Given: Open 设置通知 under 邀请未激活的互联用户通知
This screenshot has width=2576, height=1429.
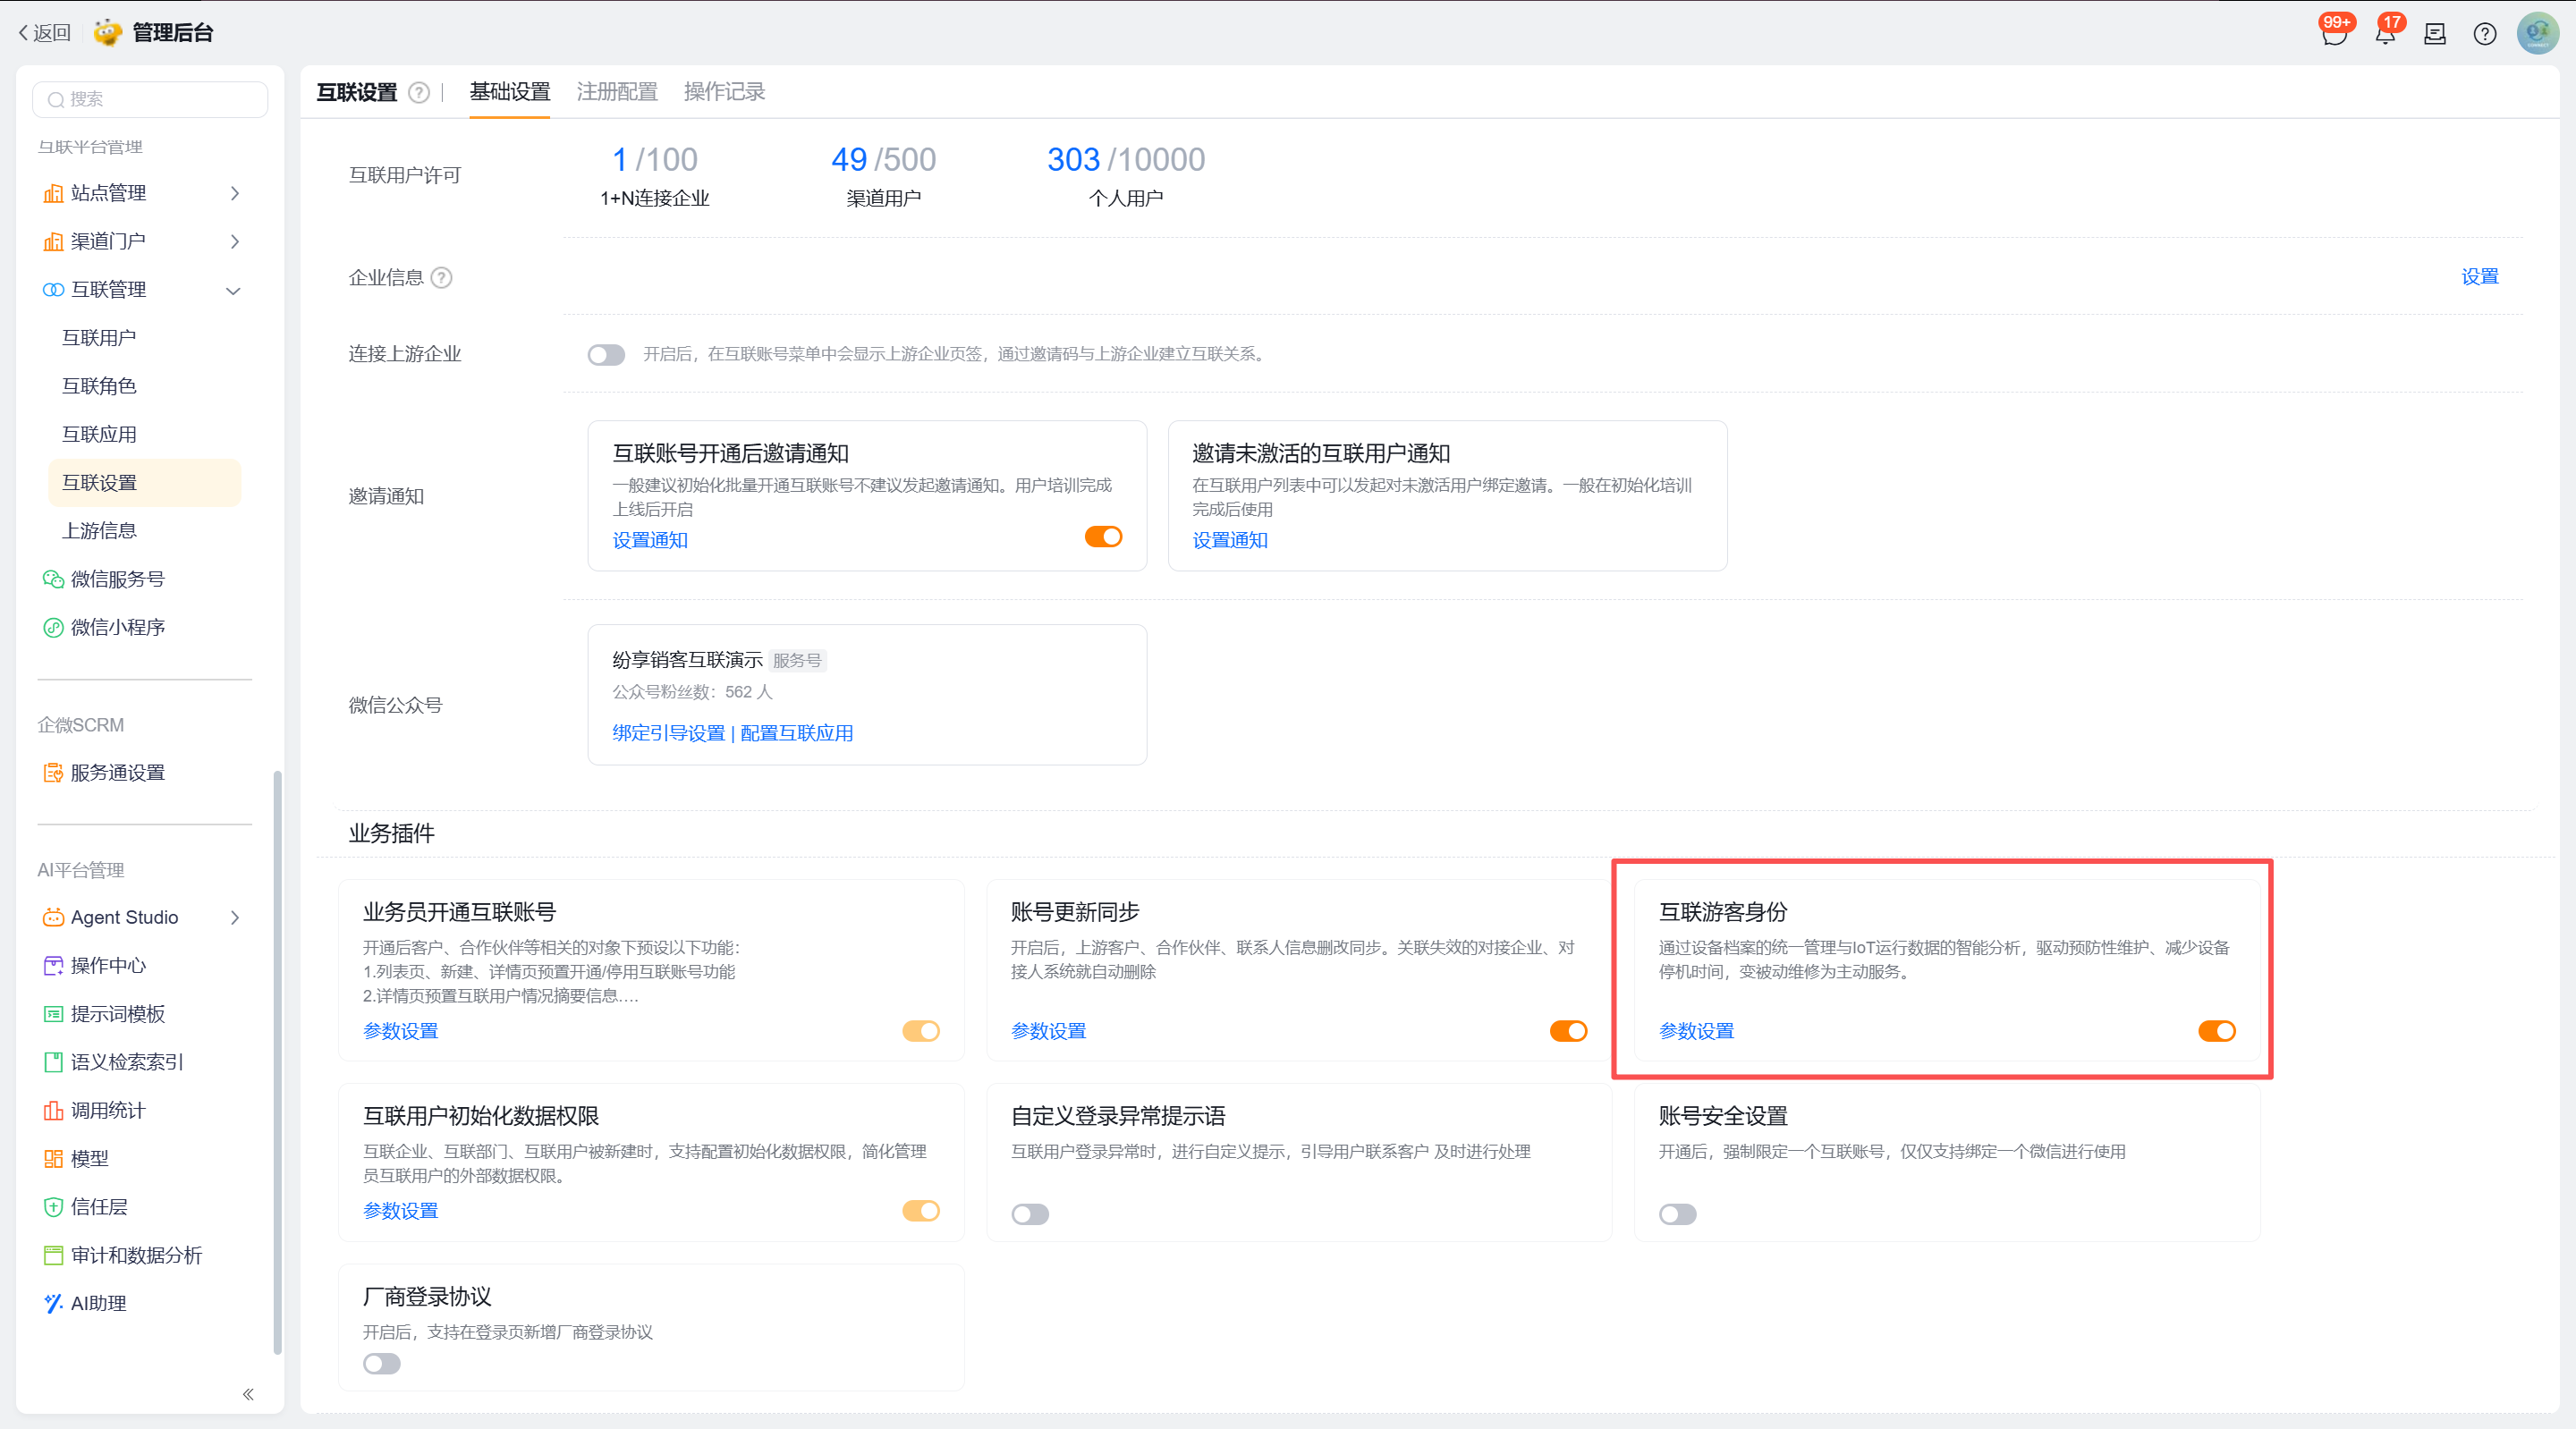Looking at the screenshot, I should (1230, 541).
